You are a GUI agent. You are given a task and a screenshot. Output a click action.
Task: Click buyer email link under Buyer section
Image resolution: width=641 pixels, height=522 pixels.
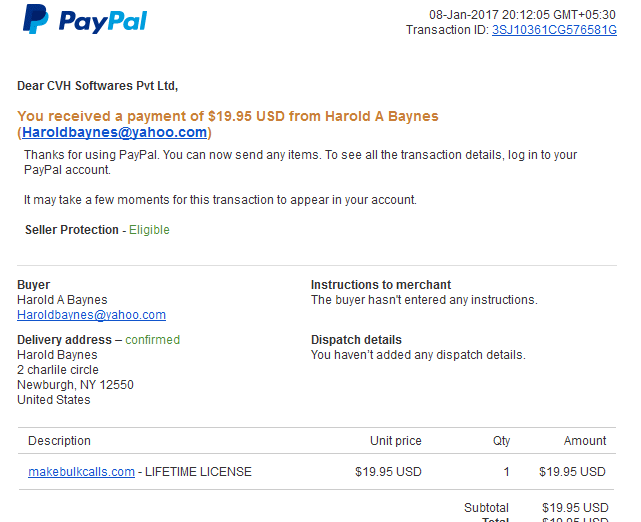pyautogui.click(x=92, y=315)
